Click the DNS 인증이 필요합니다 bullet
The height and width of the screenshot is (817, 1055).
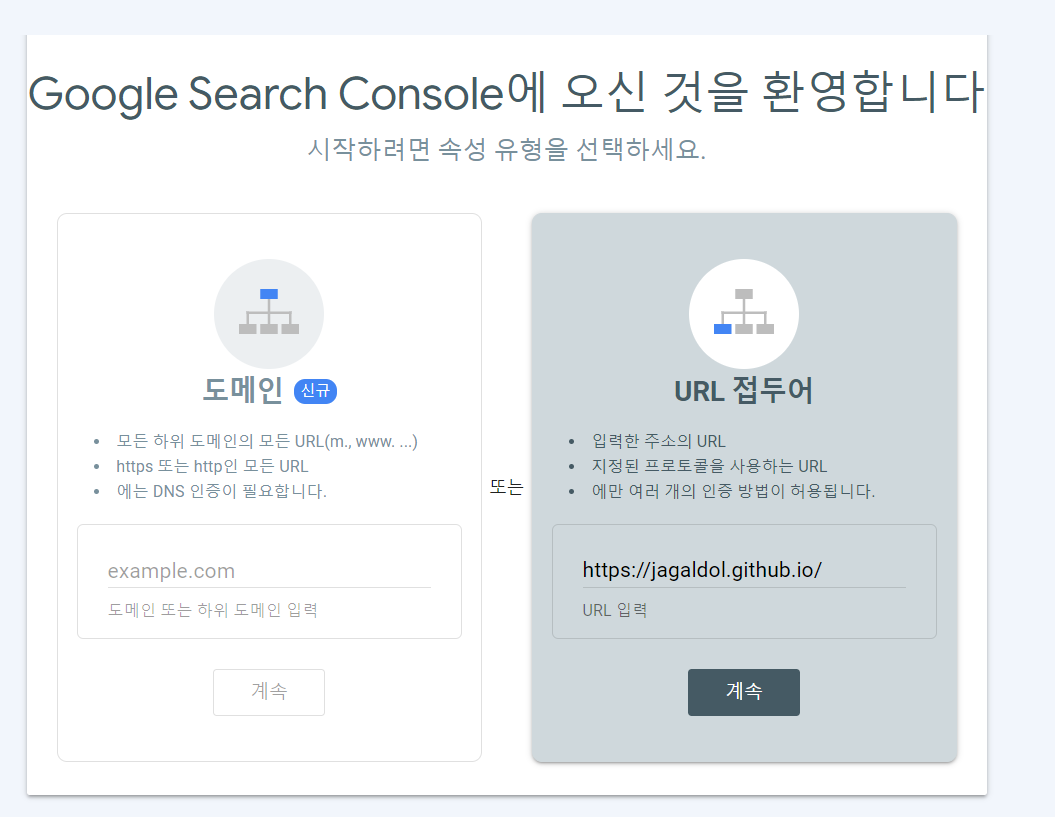tap(221, 491)
